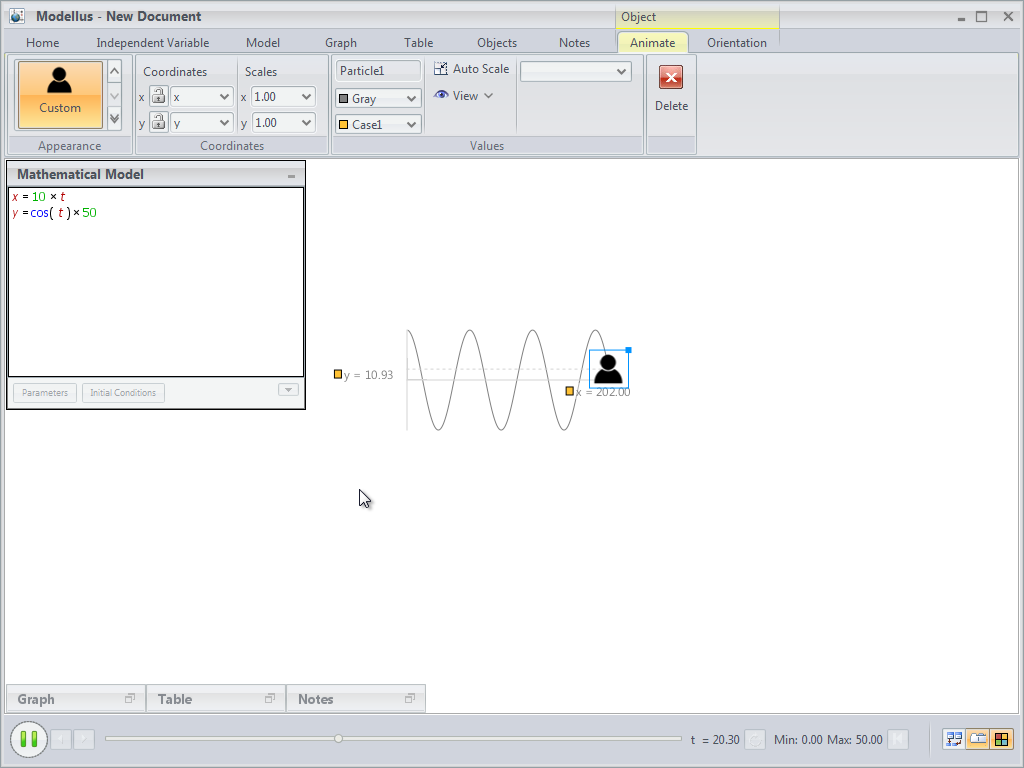The height and width of the screenshot is (768, 1024).
Task: Click the Object contextual tab header
Action: point(697,17)
